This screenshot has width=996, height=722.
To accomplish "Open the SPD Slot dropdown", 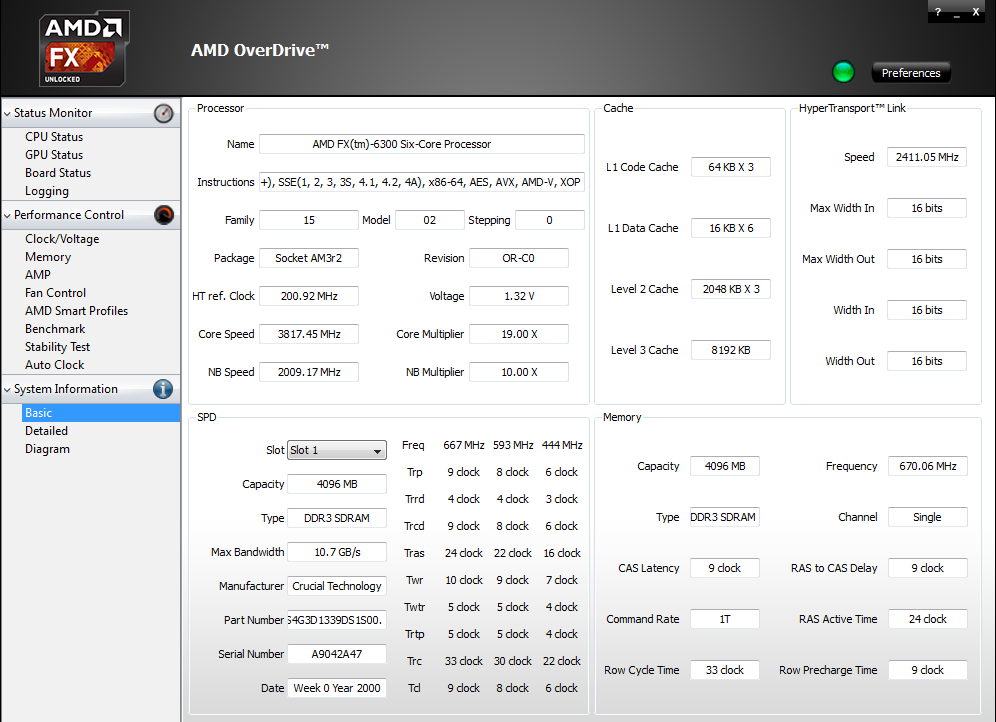I will [x=337, y=450].
